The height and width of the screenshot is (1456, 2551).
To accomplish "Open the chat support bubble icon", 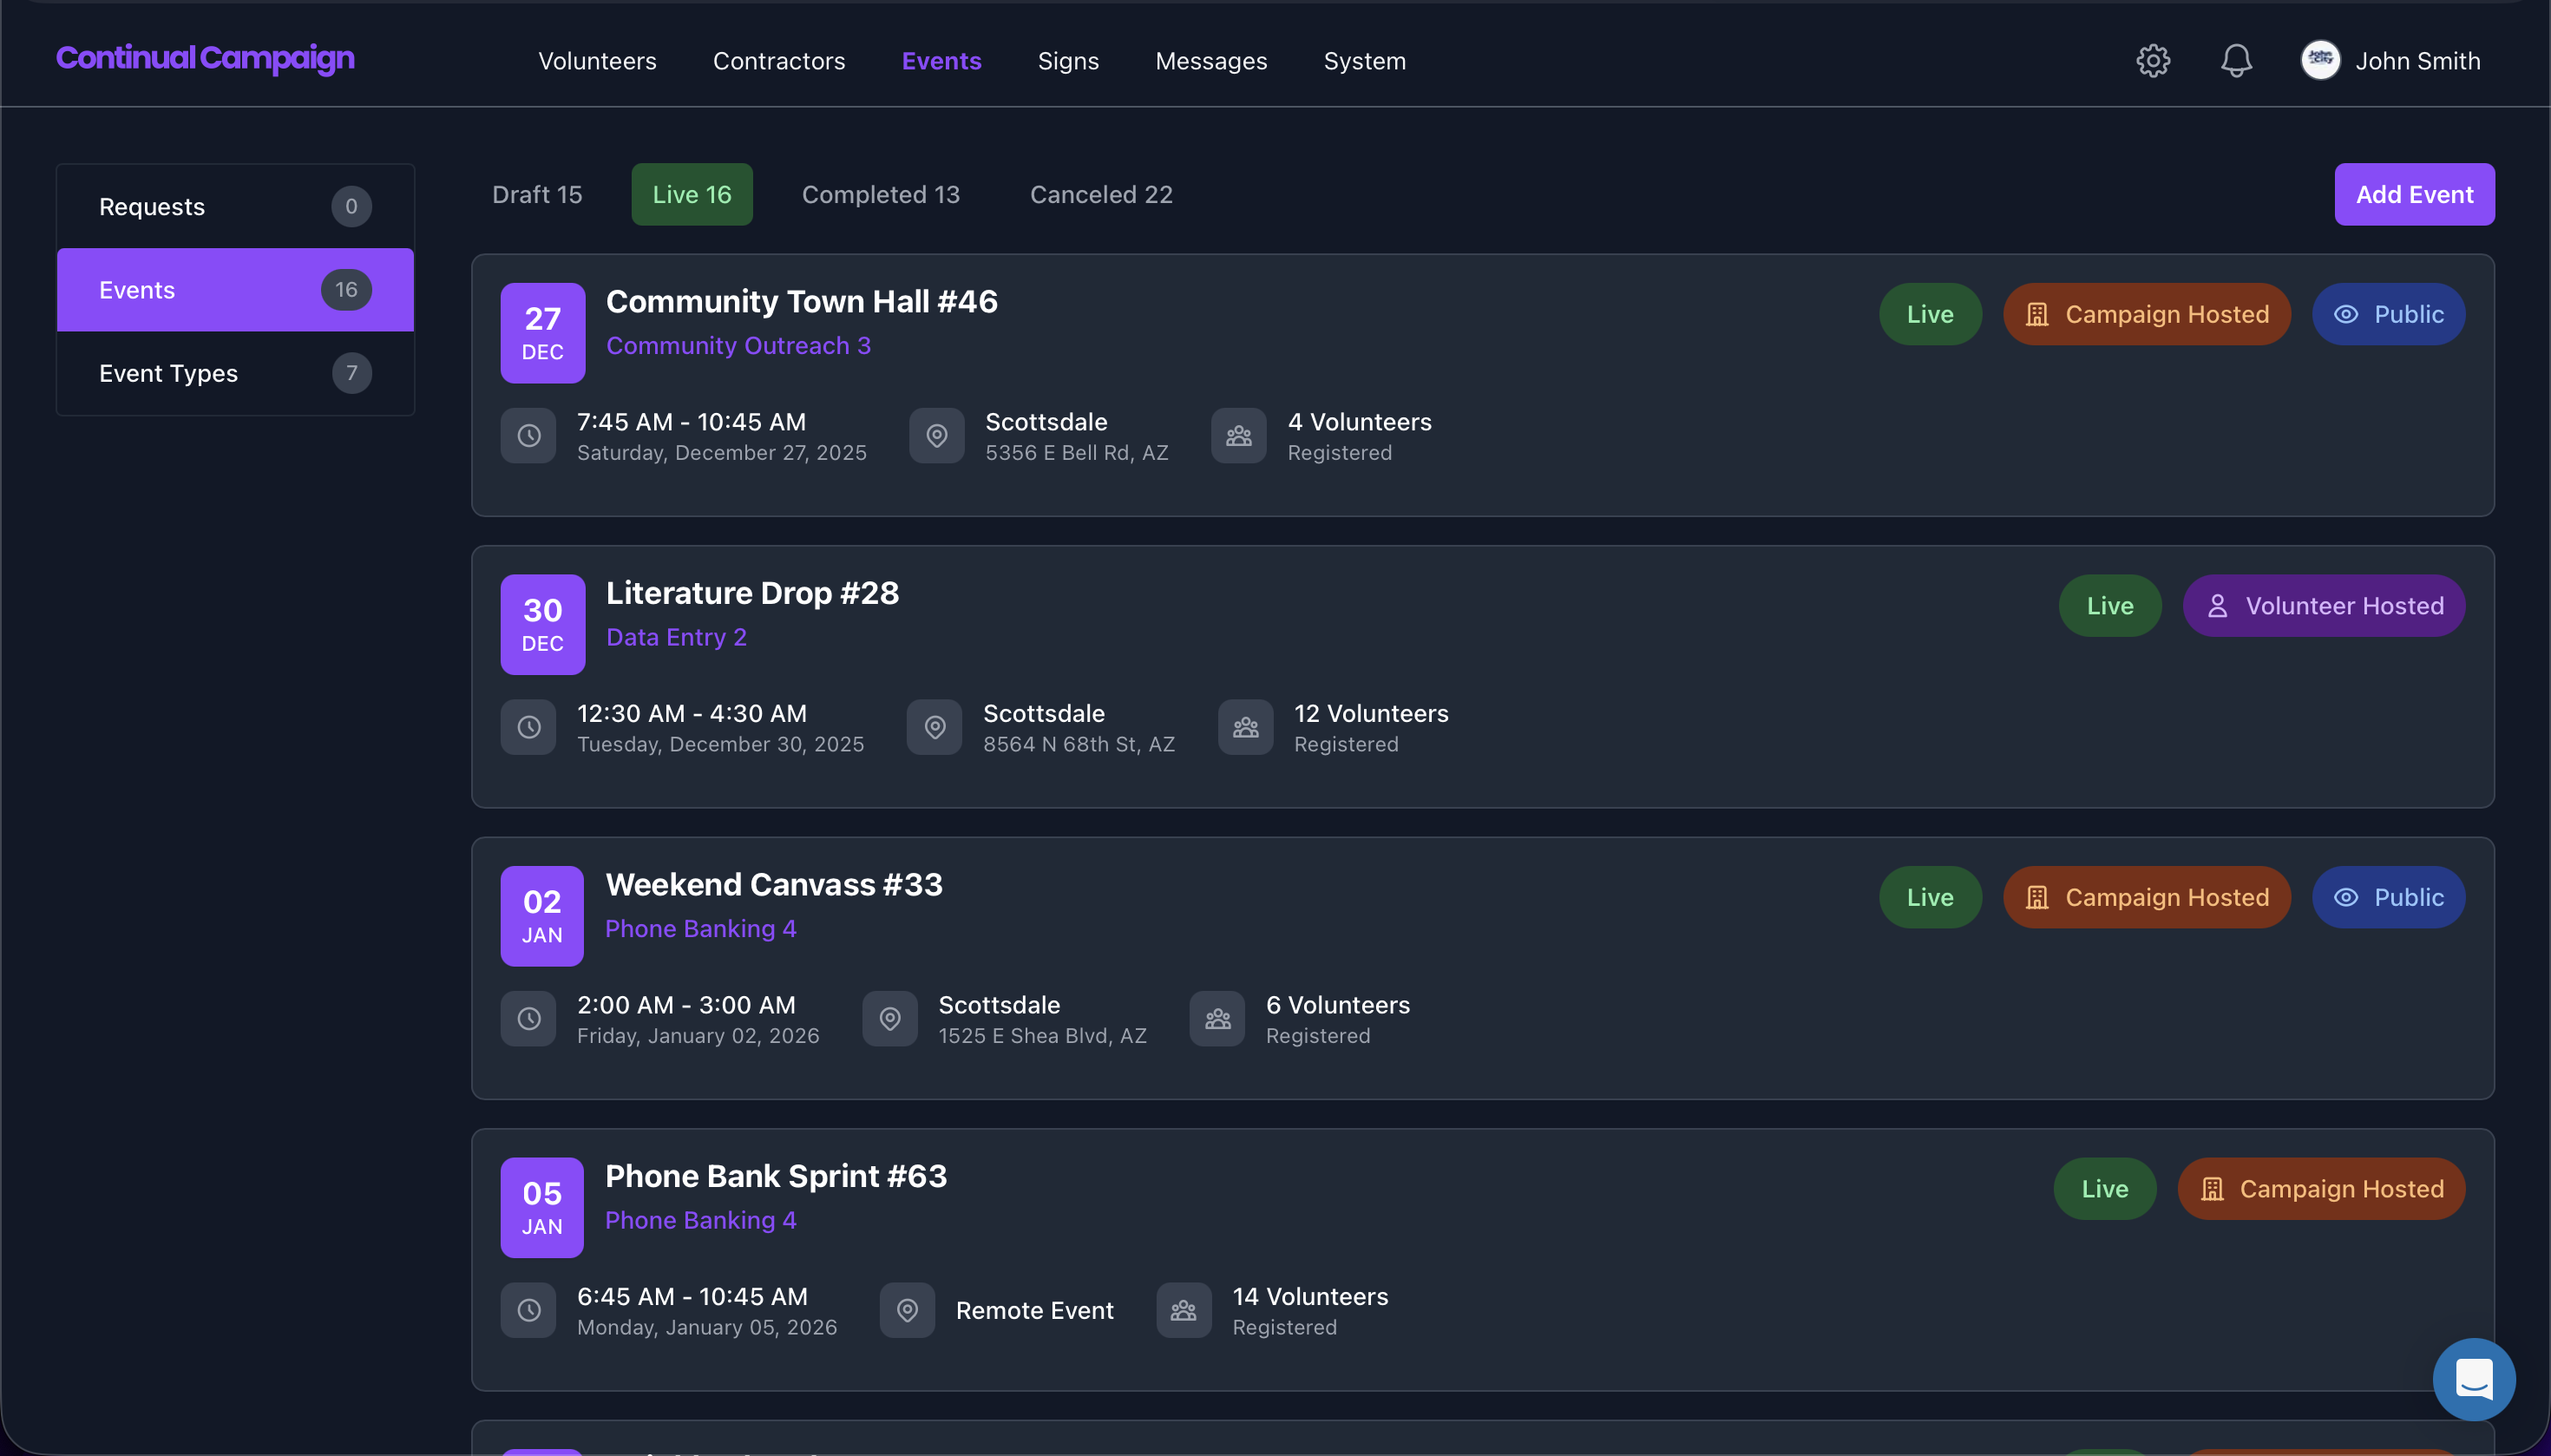I will tap(2473, 1379).
